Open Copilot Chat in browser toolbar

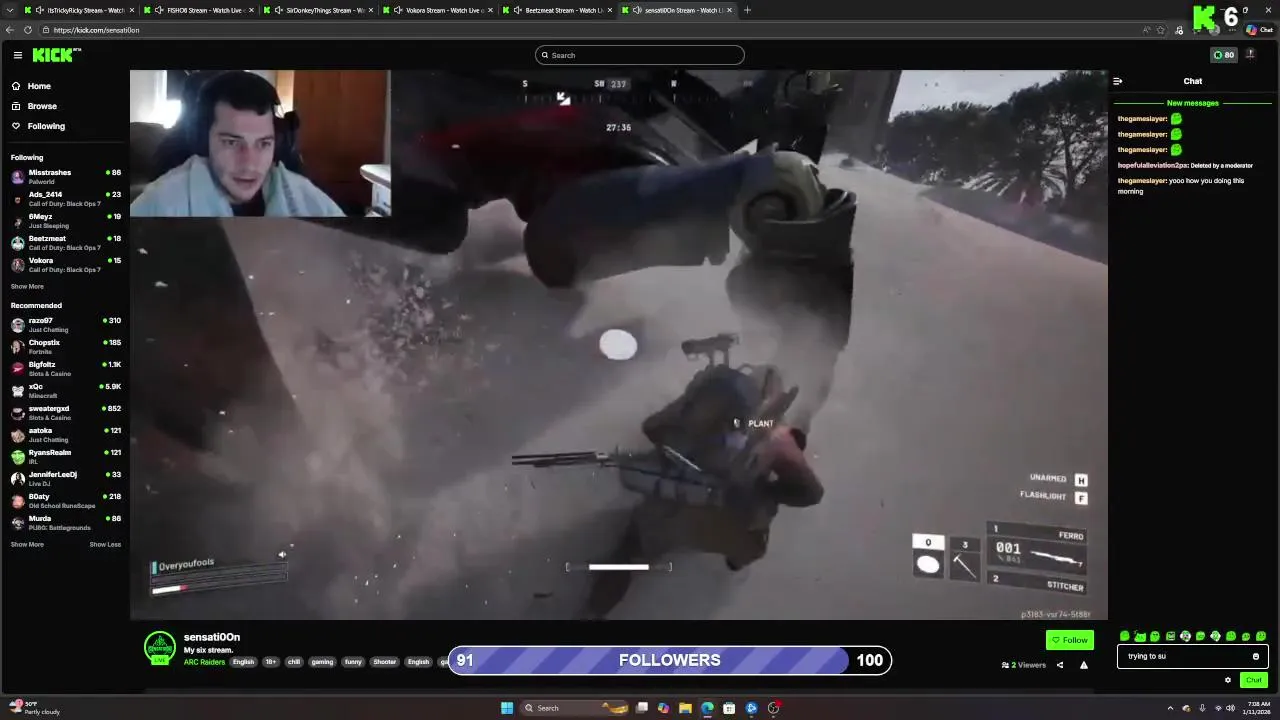point(1258,30)
